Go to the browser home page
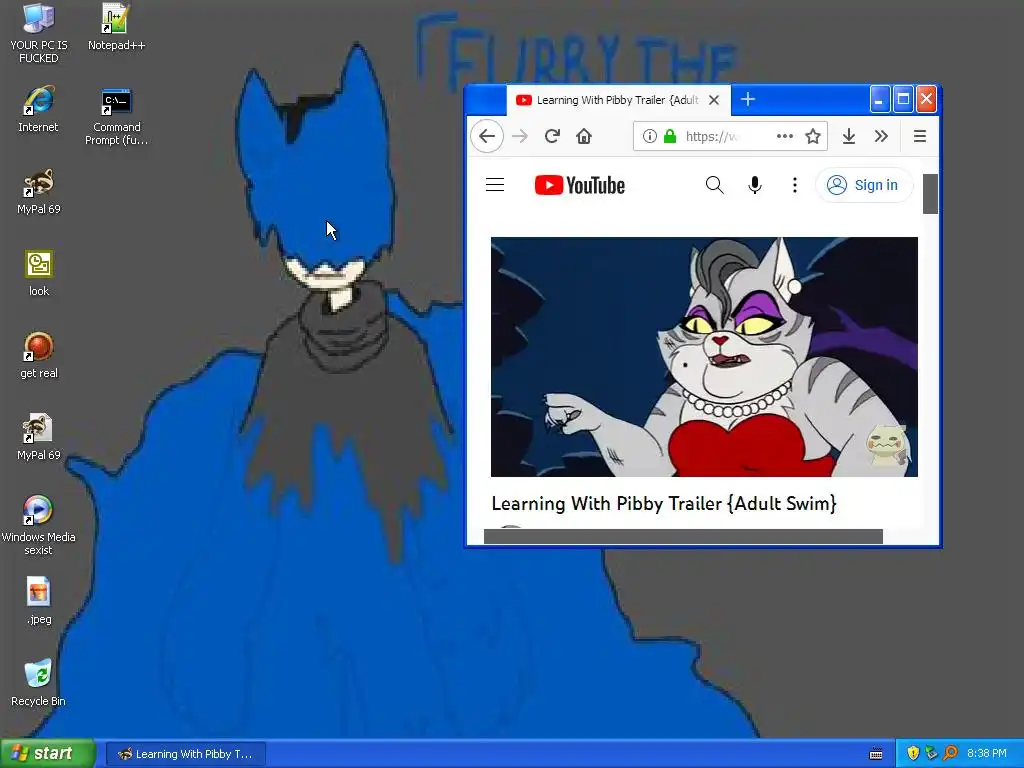The width and height of the screenshot is (1024, 768). click(584, 136)
